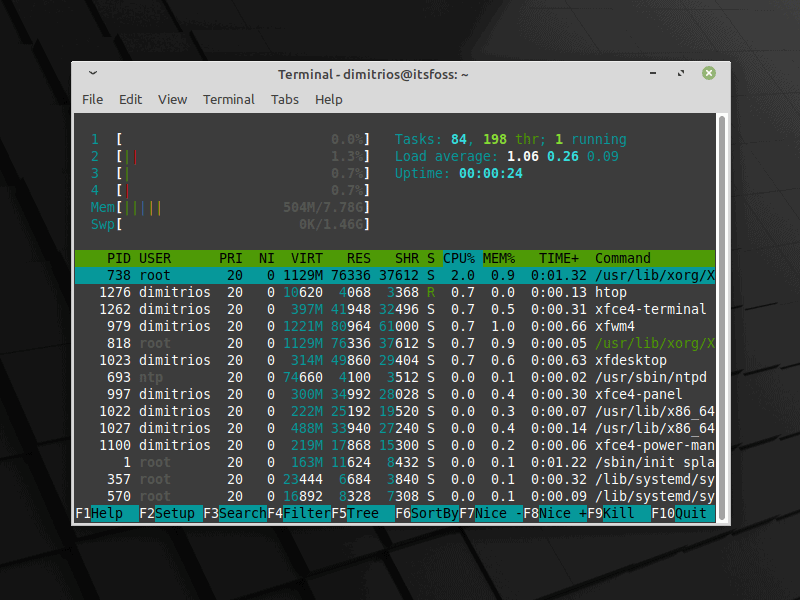Raise process priority with F8 Nice +
This screenshot has height=600, width=800.
point(552,512)
